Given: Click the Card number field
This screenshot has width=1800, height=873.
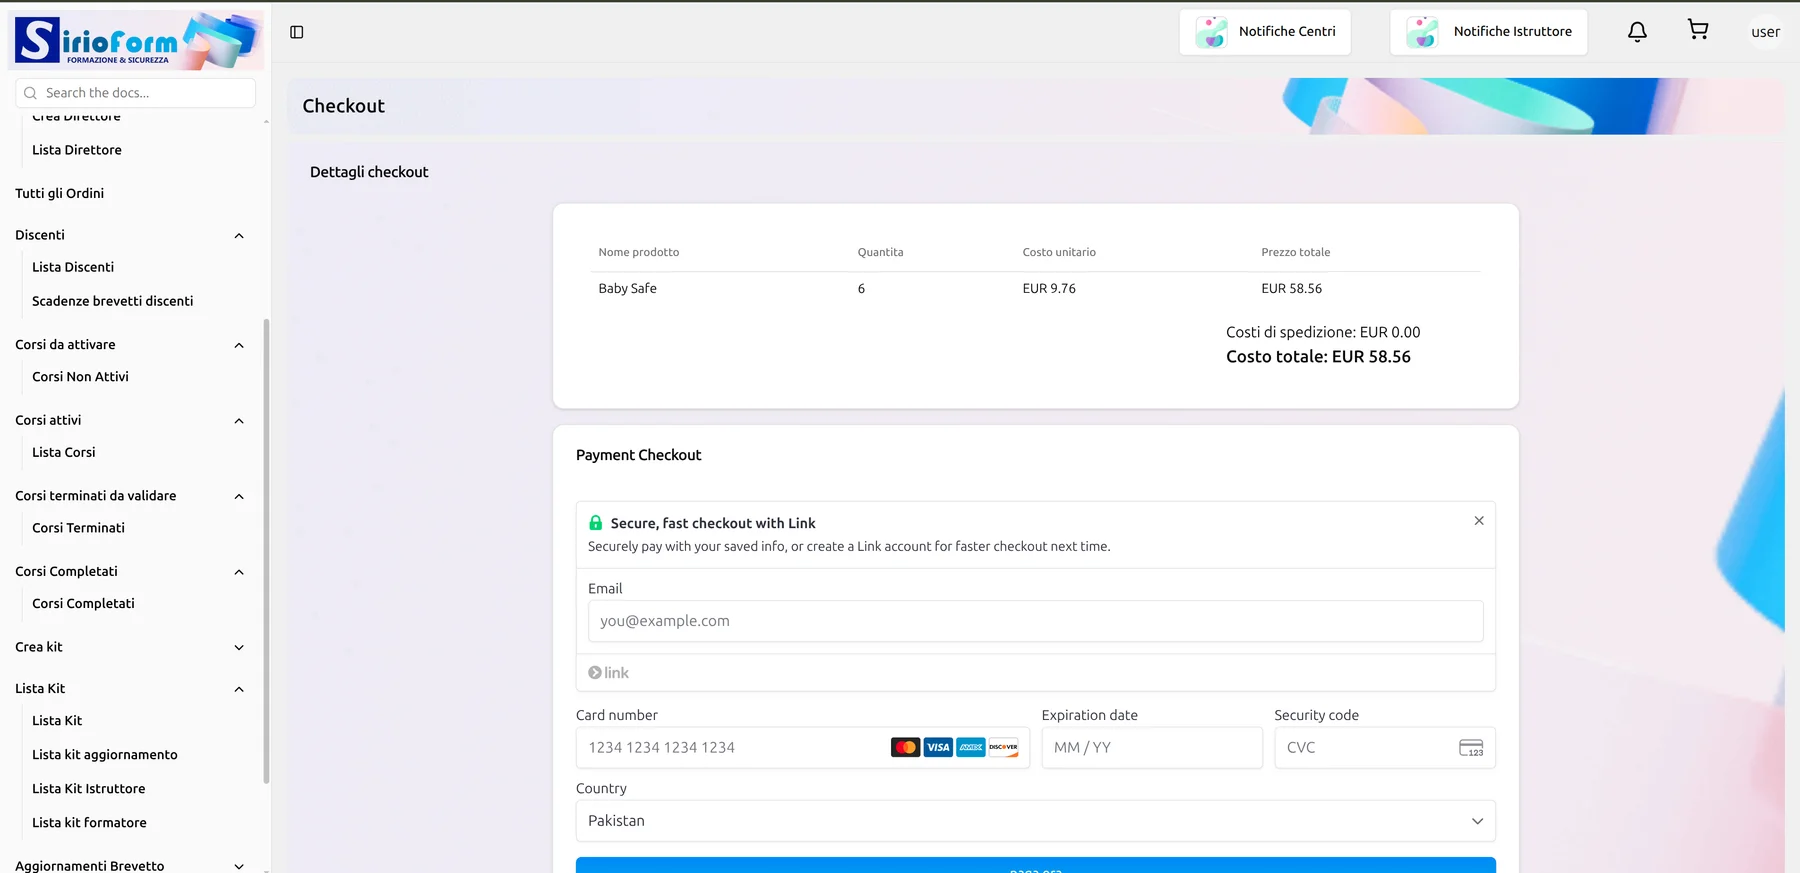Looking at the screenshot, I should pyautogui.click(x=803, y=748).
